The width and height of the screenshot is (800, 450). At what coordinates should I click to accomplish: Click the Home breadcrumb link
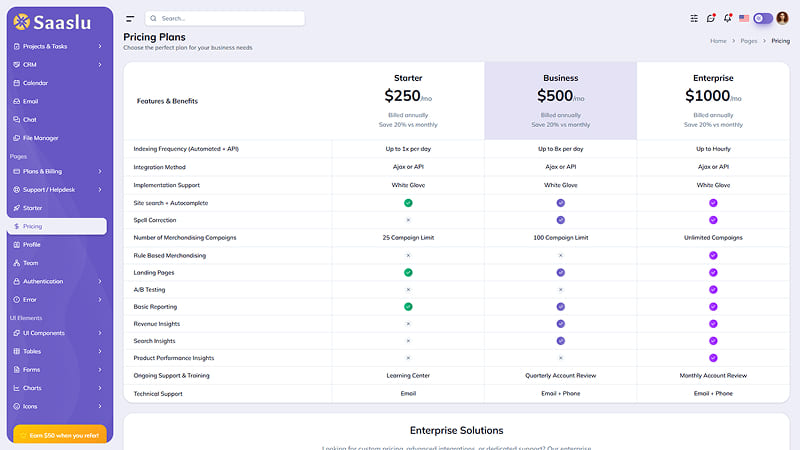click(x=718, y=41)
